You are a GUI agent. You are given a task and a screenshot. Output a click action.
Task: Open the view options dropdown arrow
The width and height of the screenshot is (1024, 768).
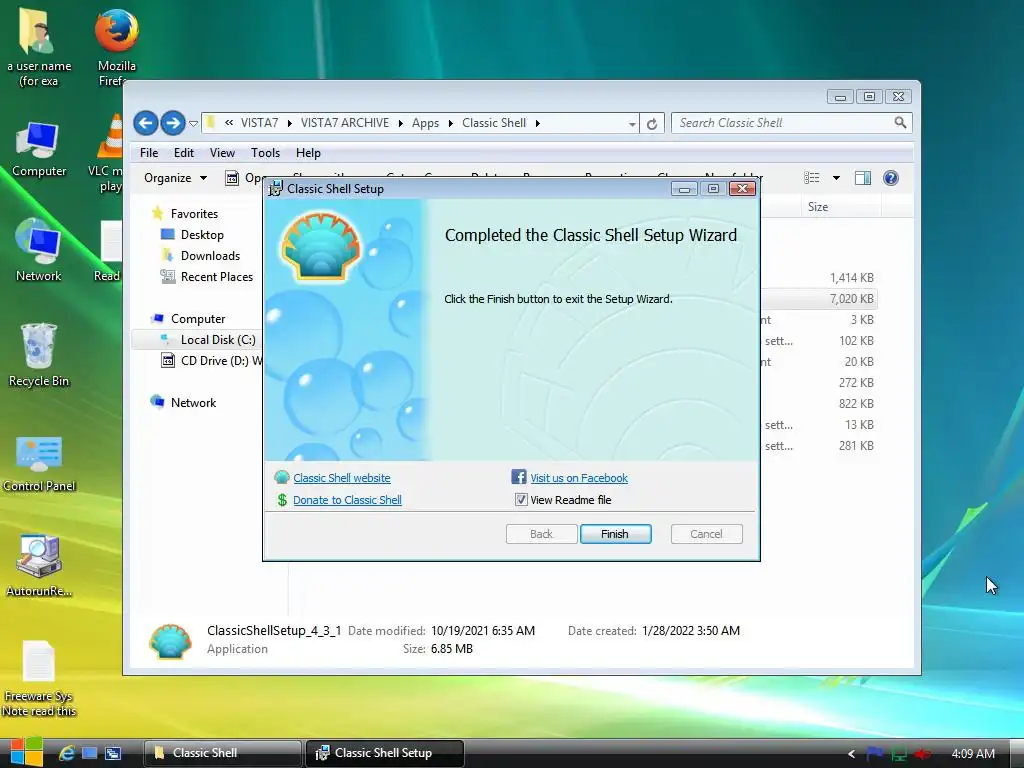(x=836, y=178)
